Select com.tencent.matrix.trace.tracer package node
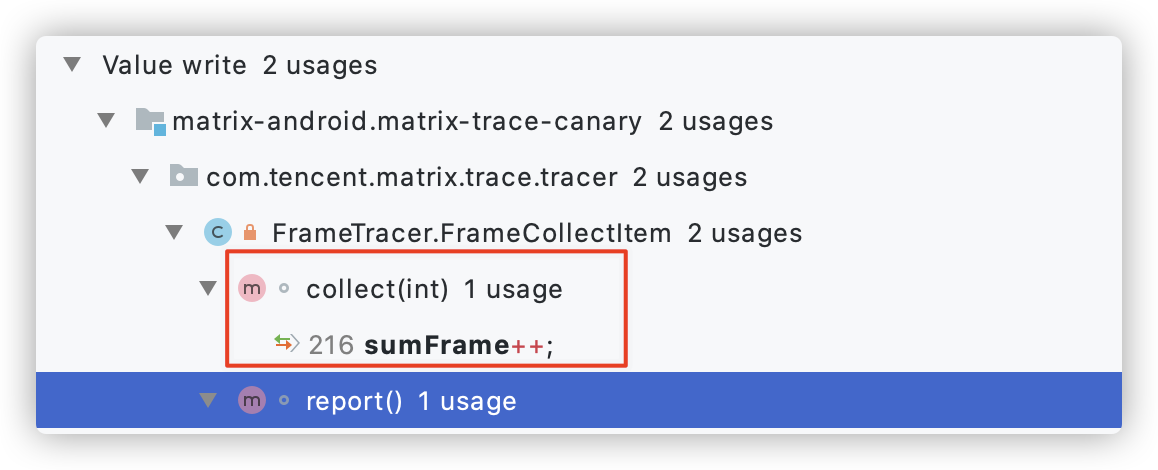The image size is (1158, 470). (x=476, y=177)
